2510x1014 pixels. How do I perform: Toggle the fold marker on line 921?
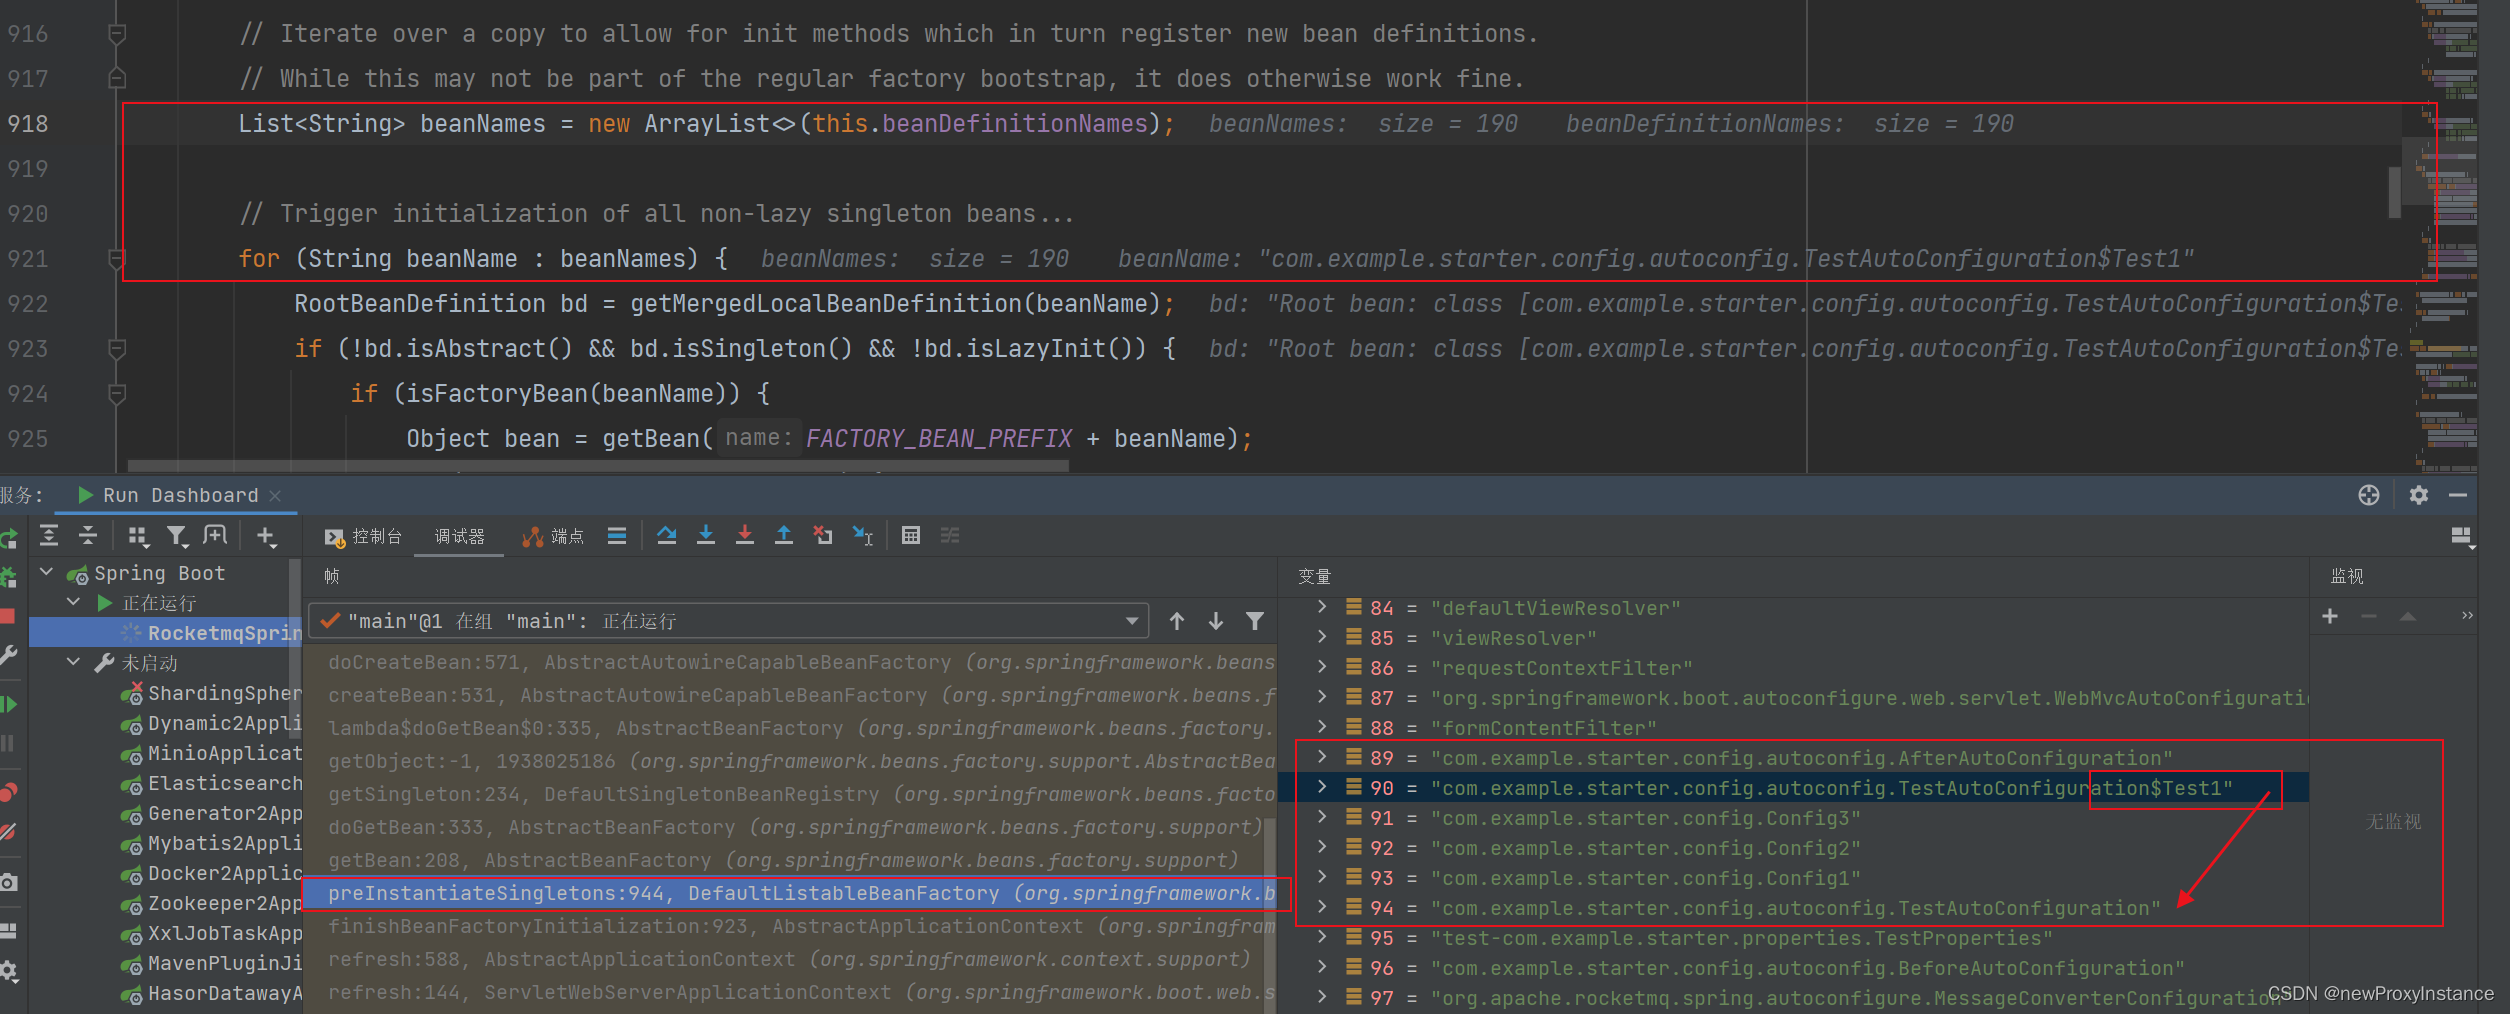117,259
